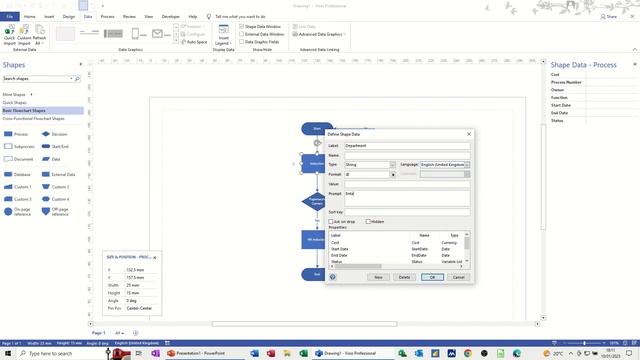This screenshot has width=640, height=360.
Task: Switch to the Process tab
Action: point(107,17)
